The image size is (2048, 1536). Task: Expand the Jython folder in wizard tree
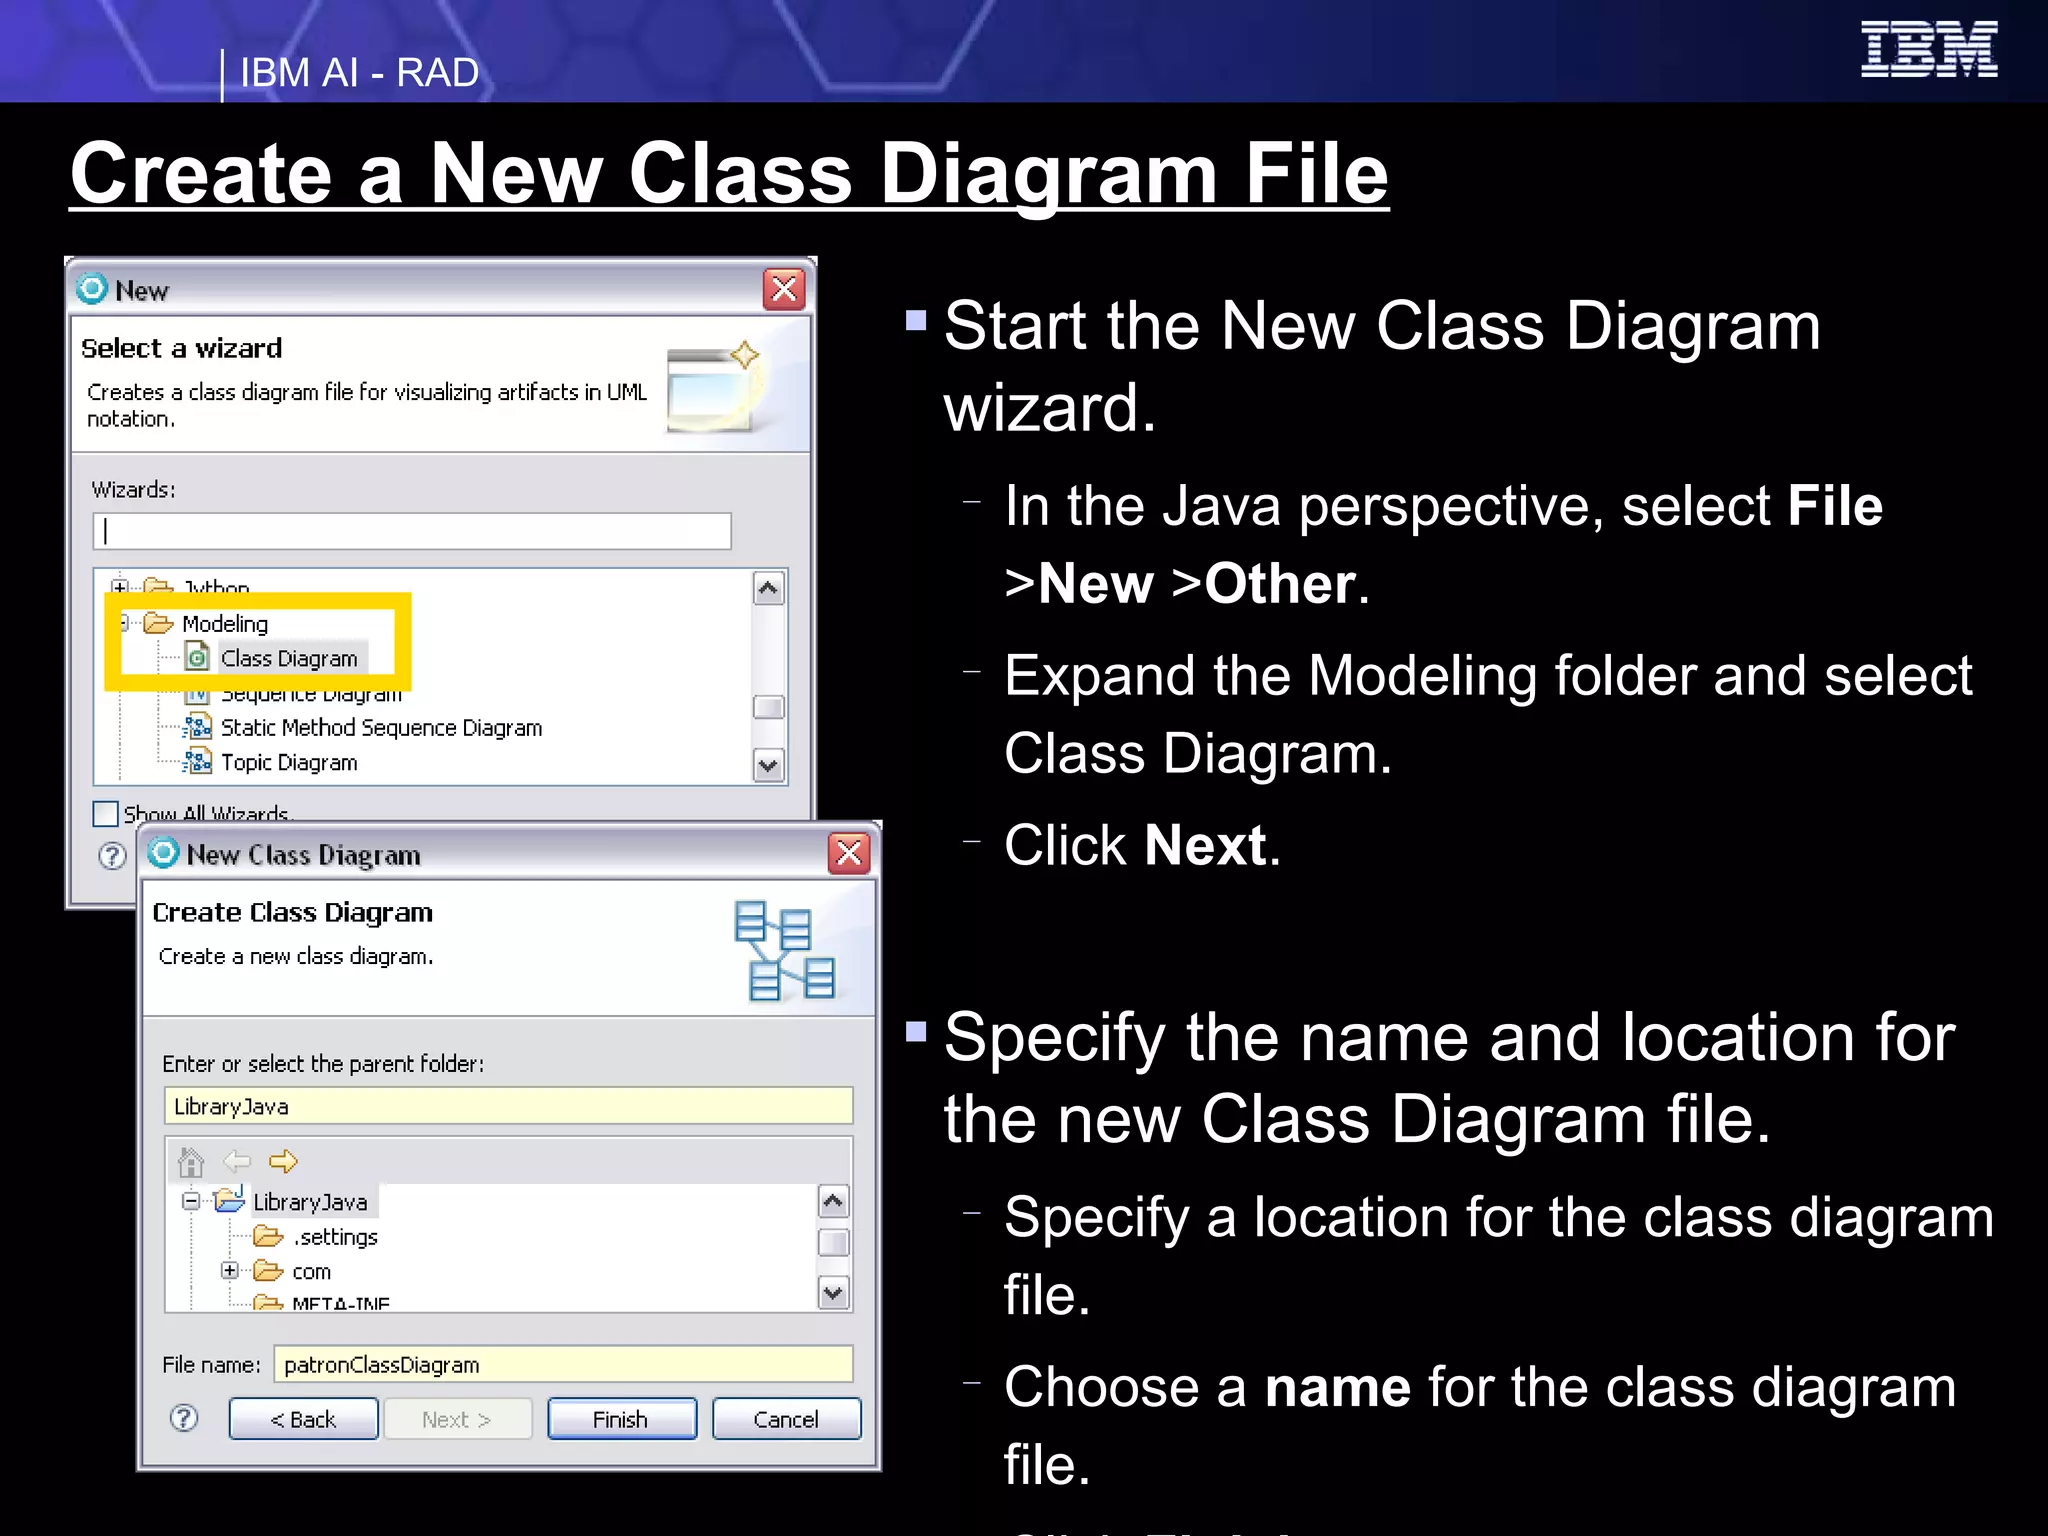click(x=120, y=587)
